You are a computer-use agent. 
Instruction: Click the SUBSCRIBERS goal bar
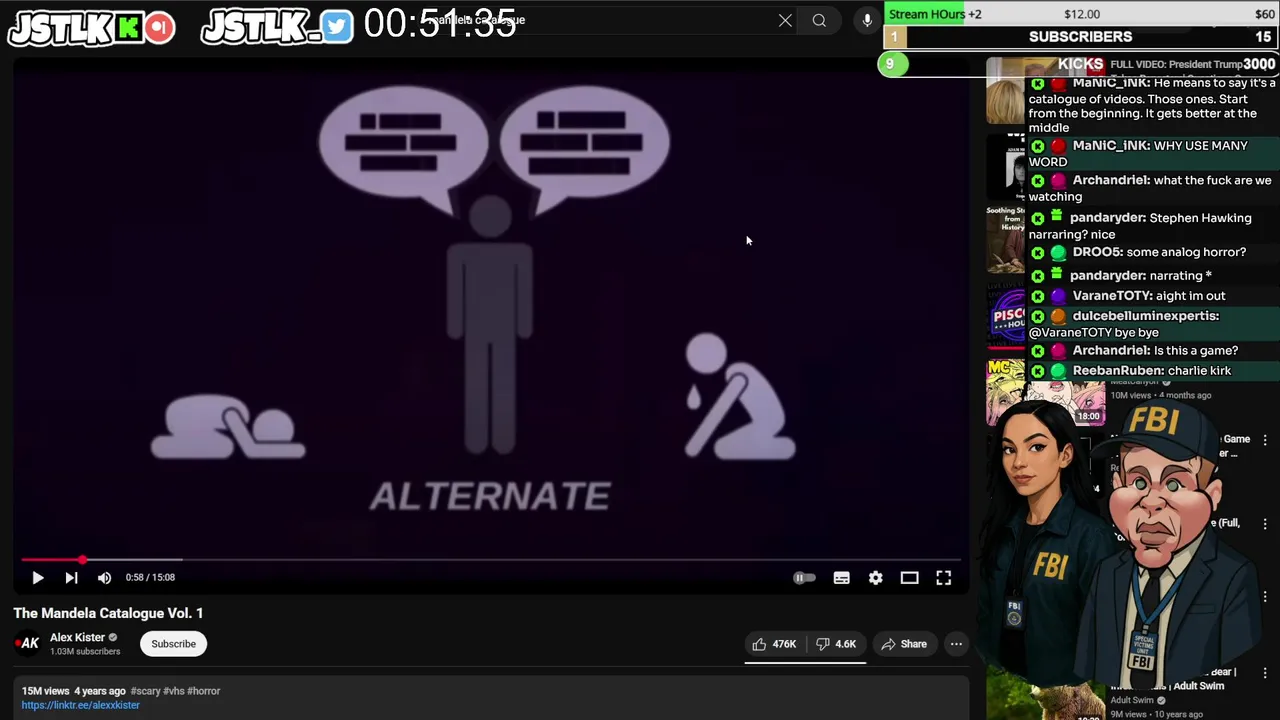click(1081, 37)
